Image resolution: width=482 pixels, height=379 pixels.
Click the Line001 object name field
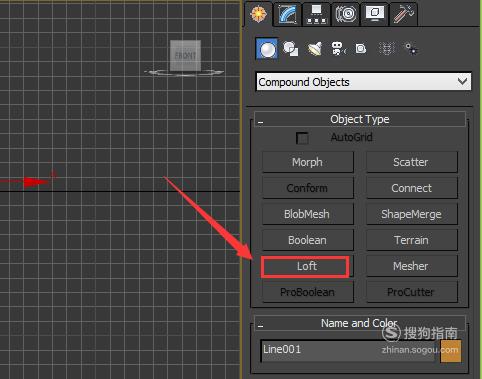click(348, 350)
